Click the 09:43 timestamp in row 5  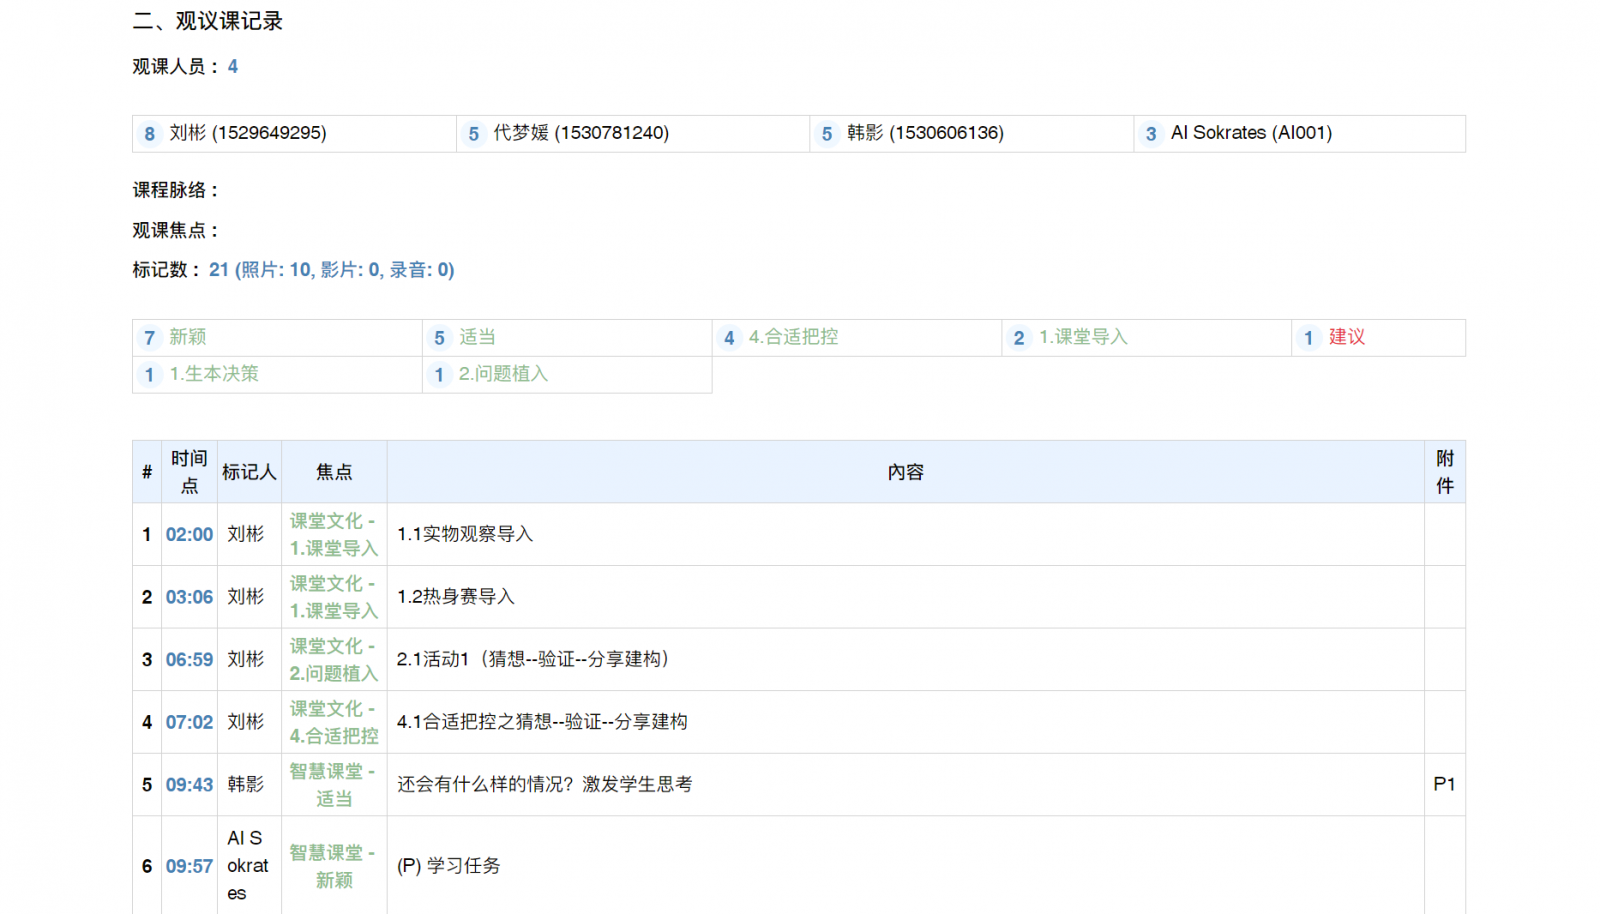[x=189, y=785]
